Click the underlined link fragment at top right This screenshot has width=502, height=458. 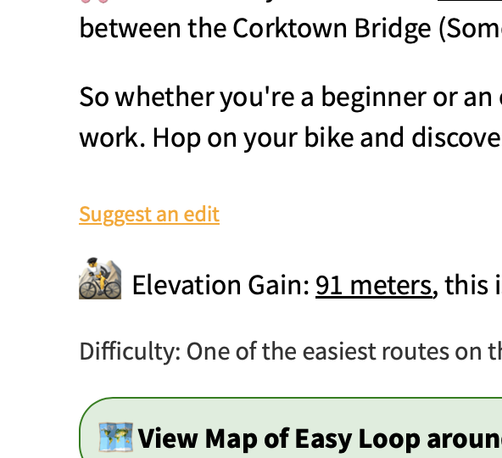click(x=470, y=1)
